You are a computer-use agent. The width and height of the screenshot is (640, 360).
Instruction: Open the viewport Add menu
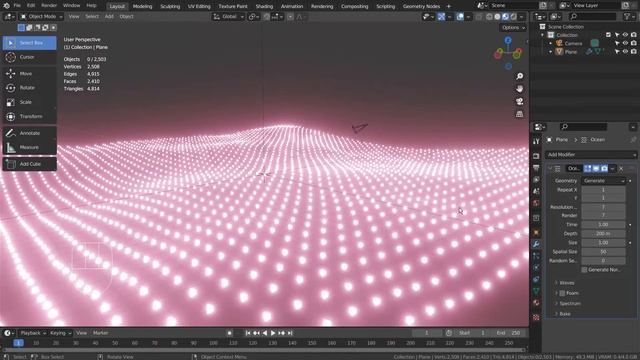click(109, 16)
